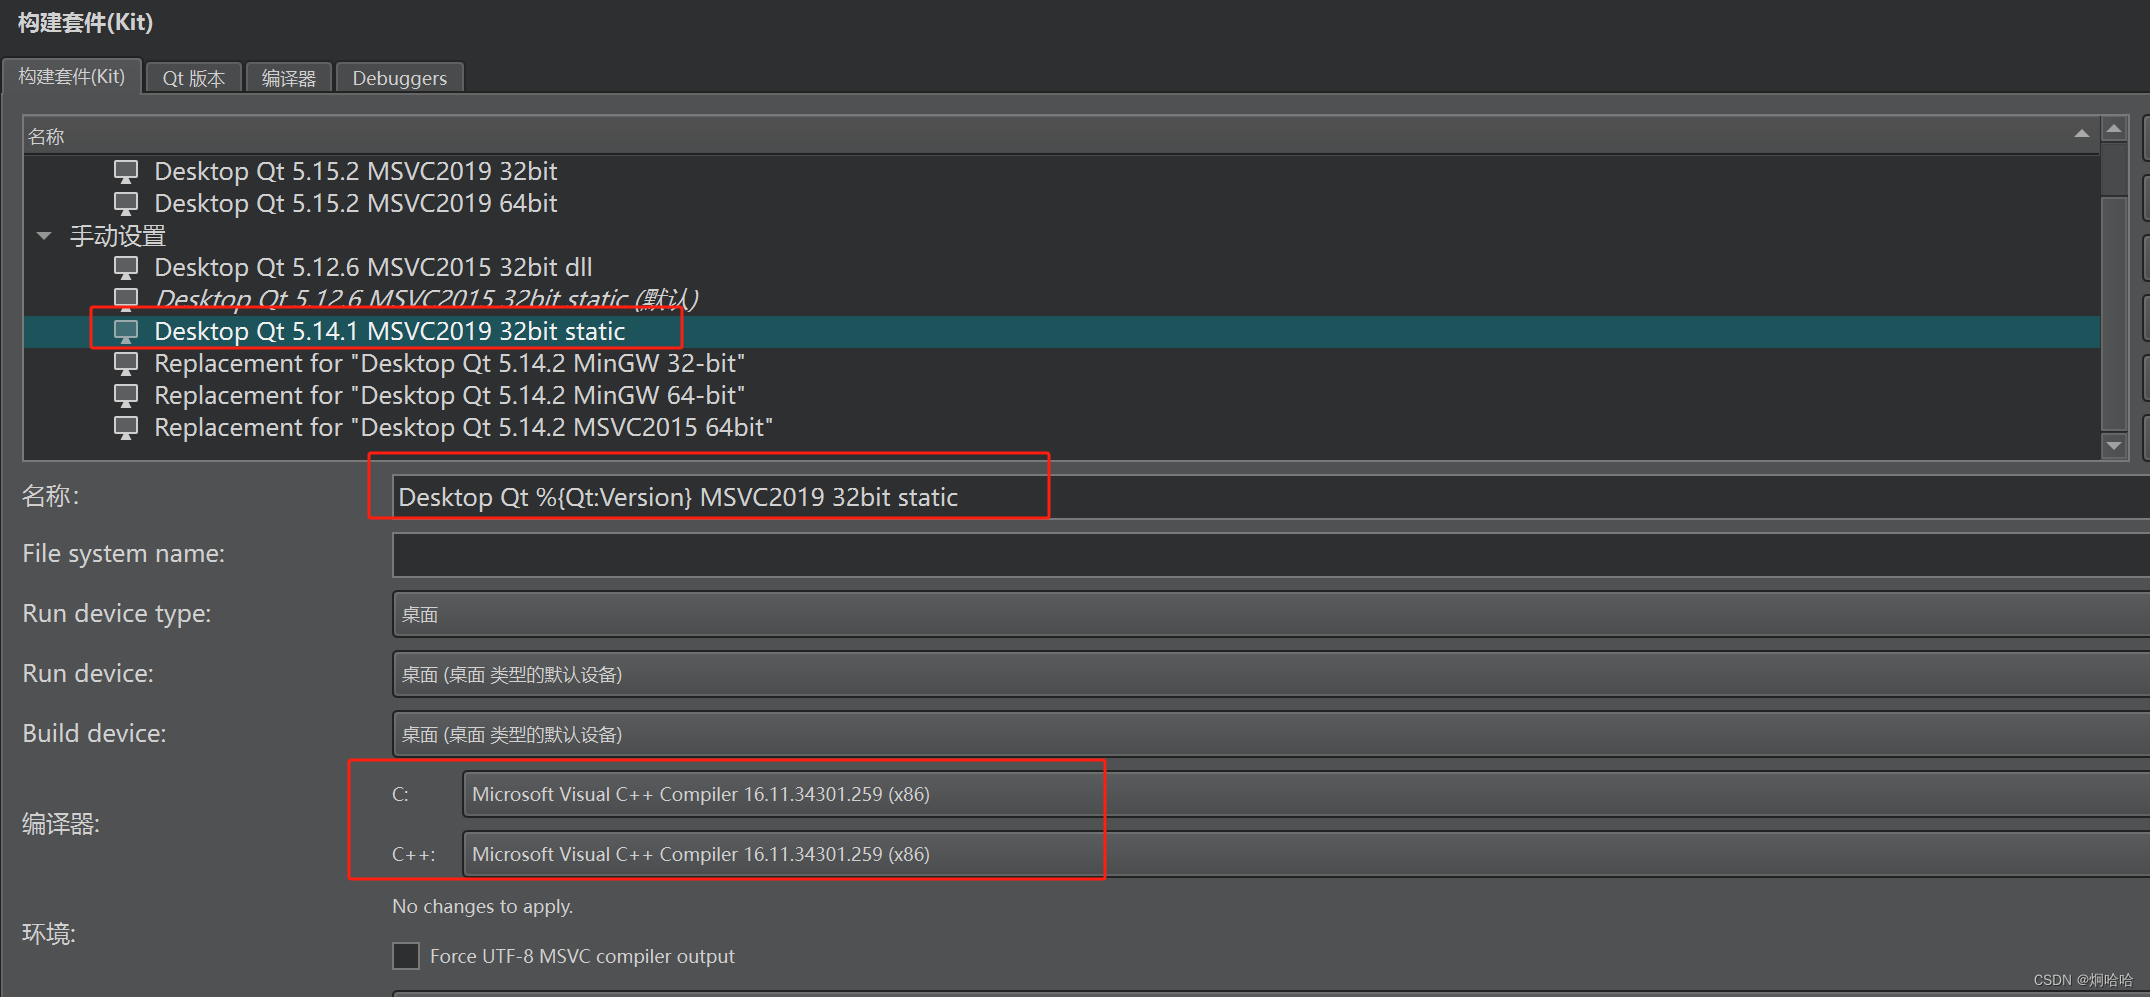Select kit Desktop Qt 5.15.2 MSVC2019 64bit
This screenshot has height=997, width=2150.
(x=355, y=204)
